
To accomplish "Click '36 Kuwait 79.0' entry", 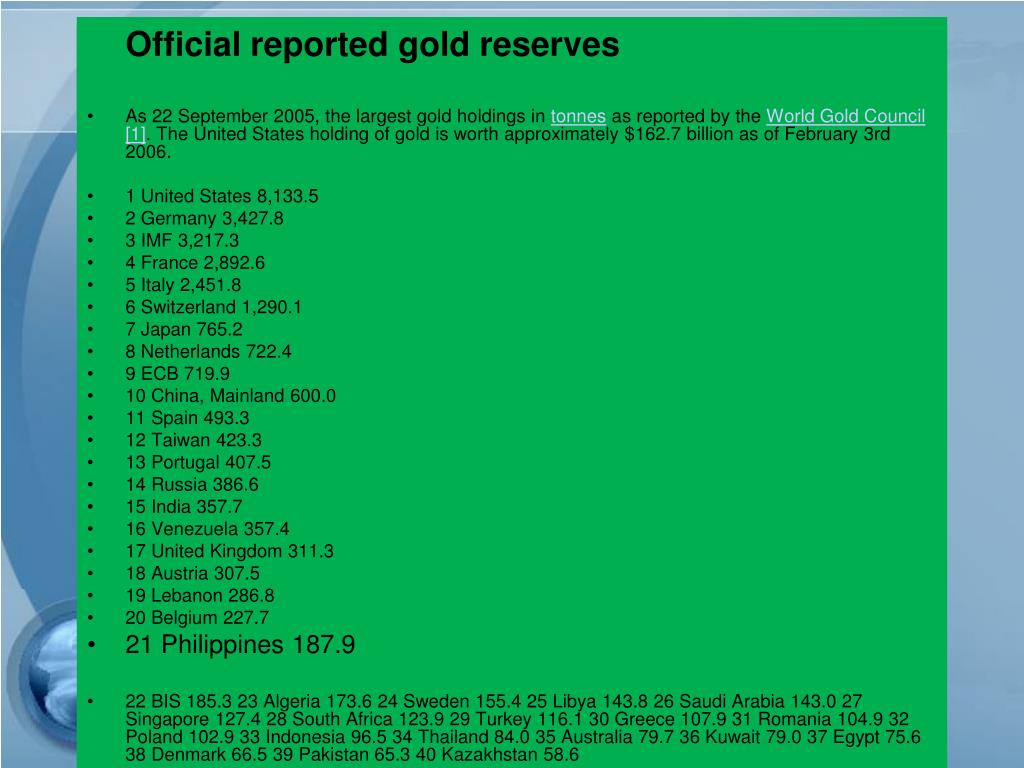I will [x=740, y=737].
